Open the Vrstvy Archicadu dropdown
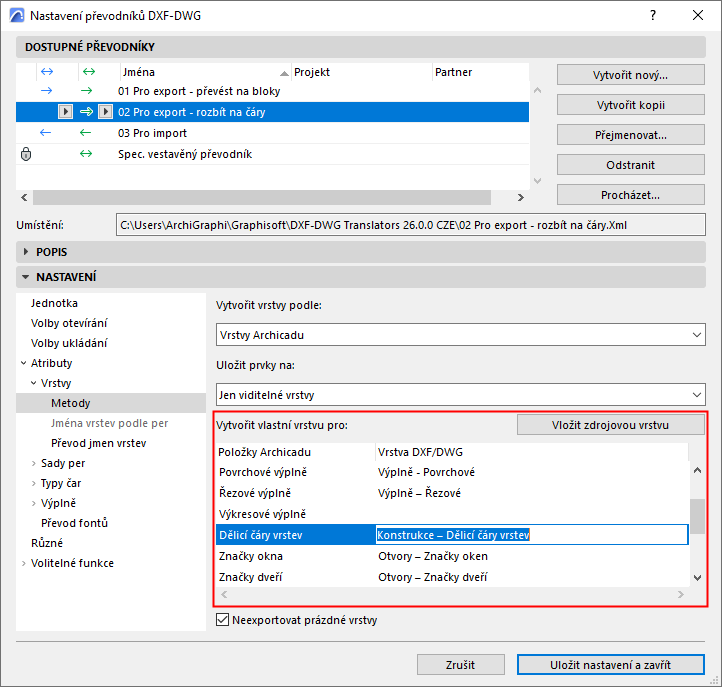722x687 pixels. click(461, 335)
